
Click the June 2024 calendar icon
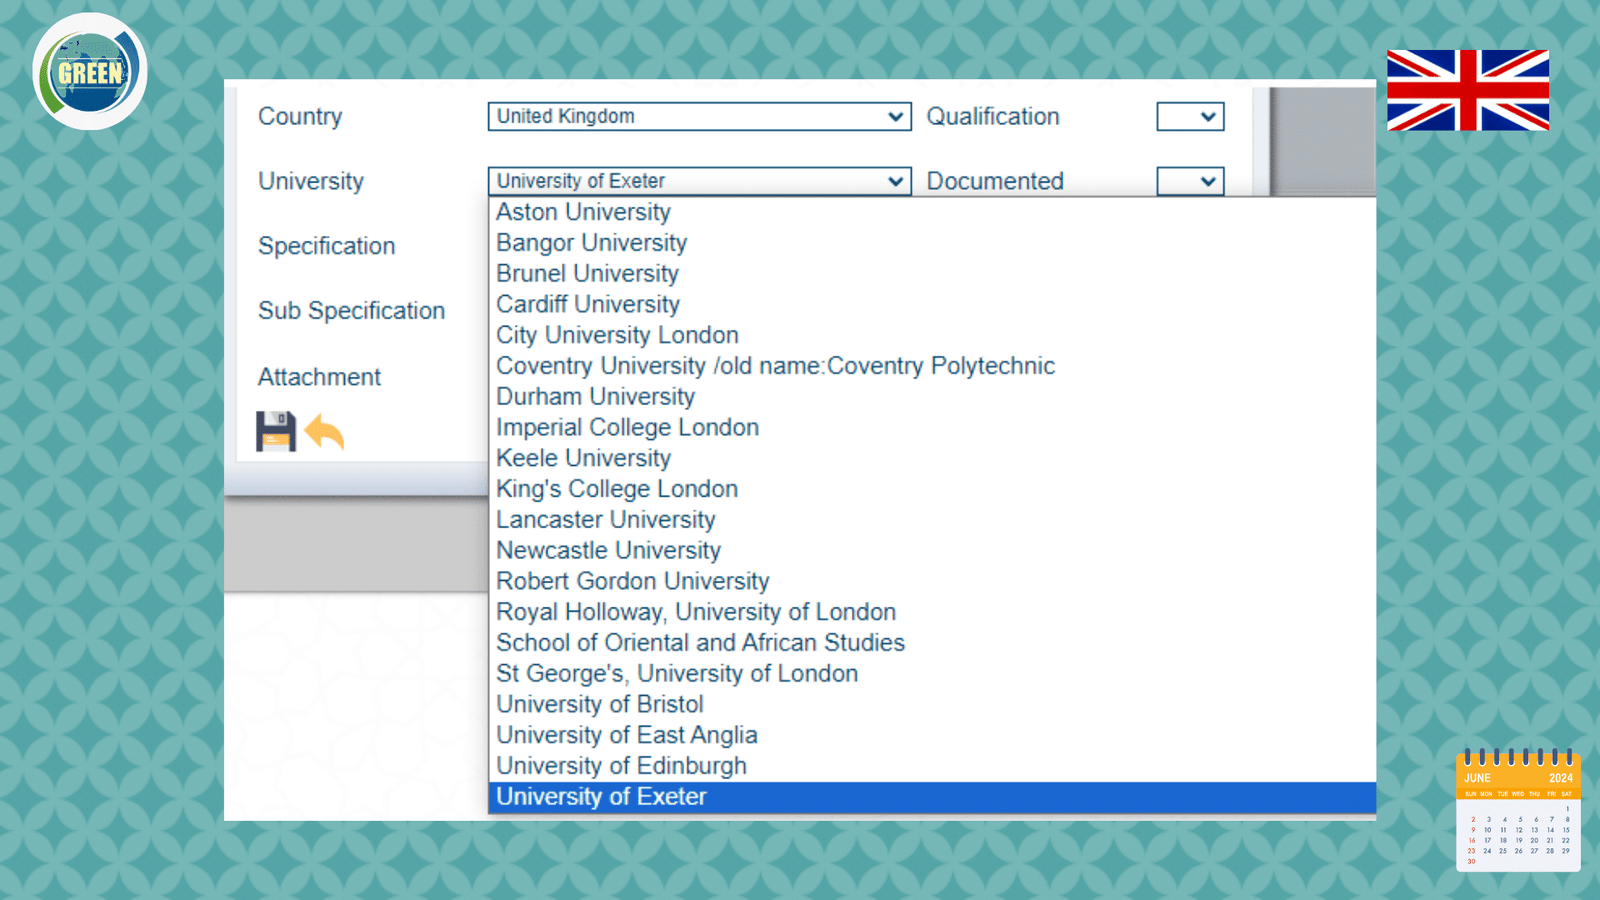point(1518,811)
